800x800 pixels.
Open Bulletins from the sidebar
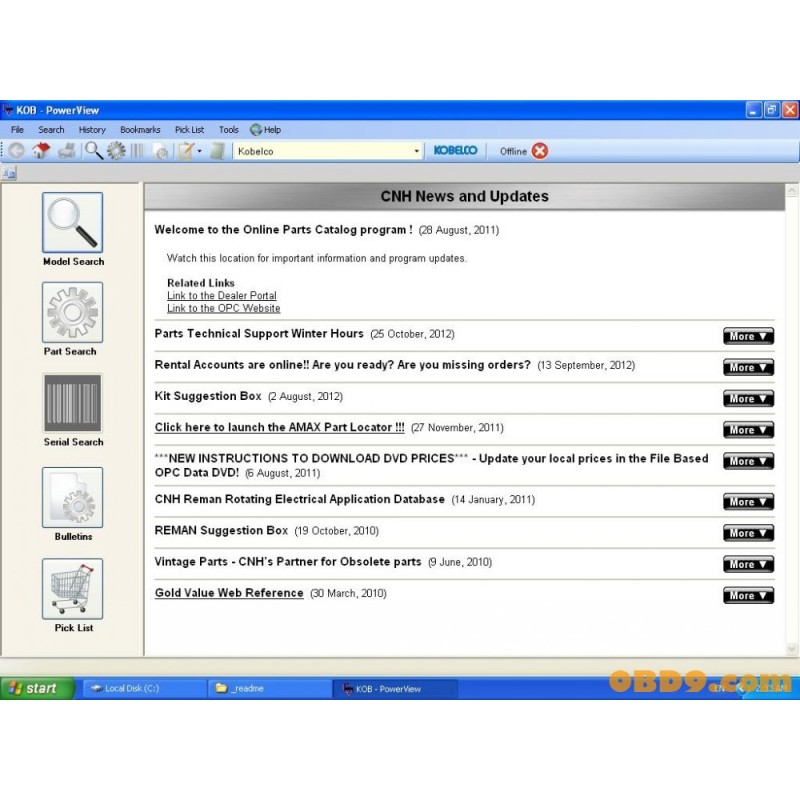[72, 497]
